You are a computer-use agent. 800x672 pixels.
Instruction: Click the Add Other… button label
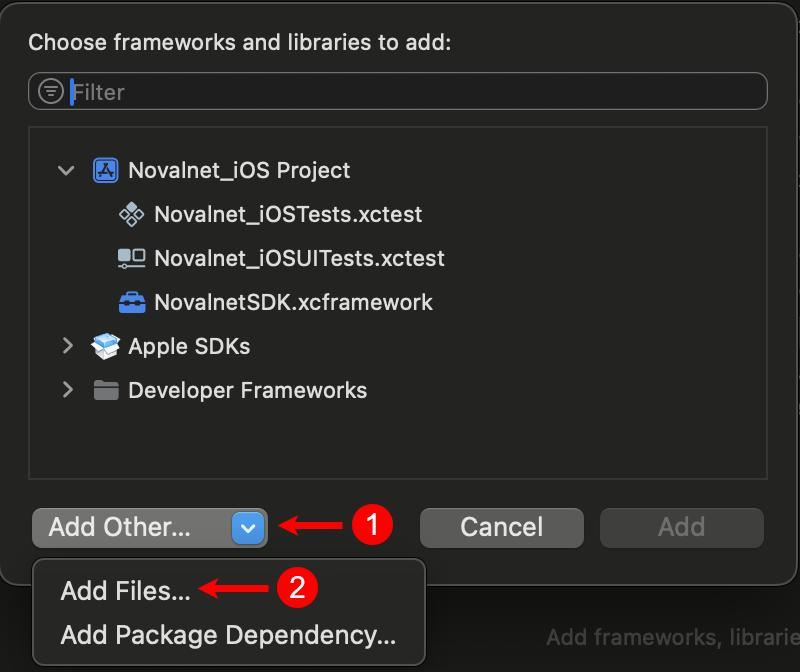tap(120, 527)
